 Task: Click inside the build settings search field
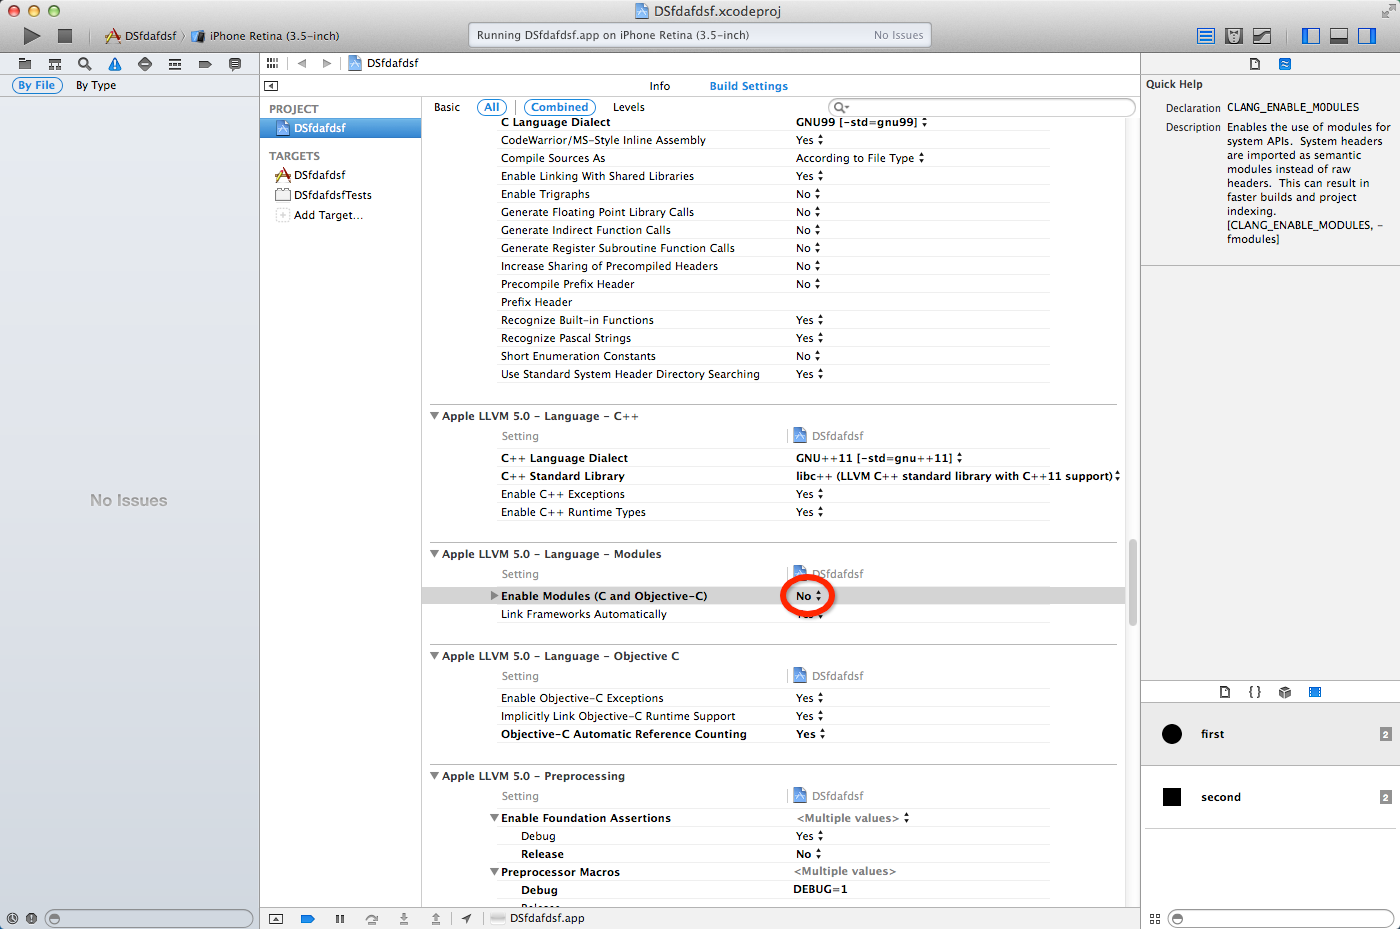click(981, 107)
